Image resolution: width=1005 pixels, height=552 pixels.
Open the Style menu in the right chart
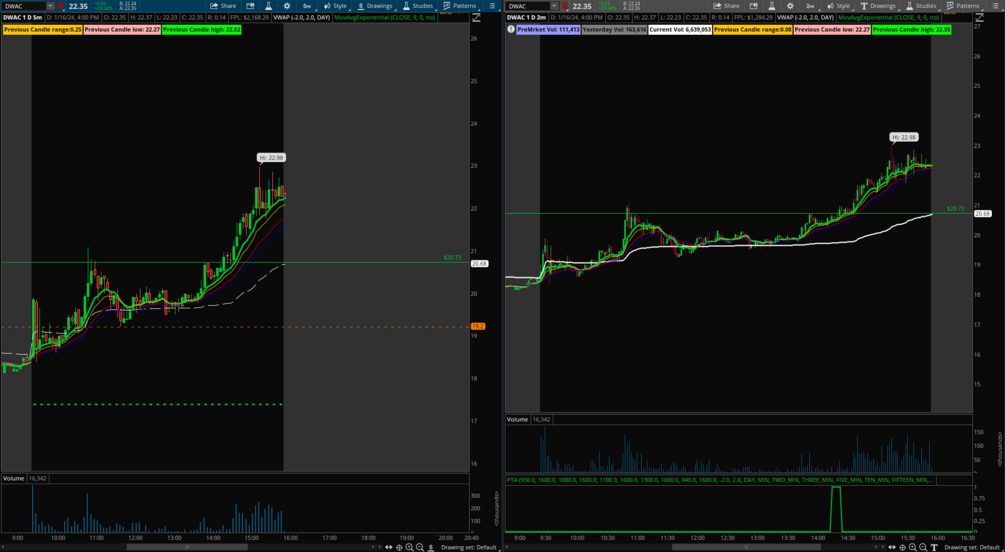838,6
